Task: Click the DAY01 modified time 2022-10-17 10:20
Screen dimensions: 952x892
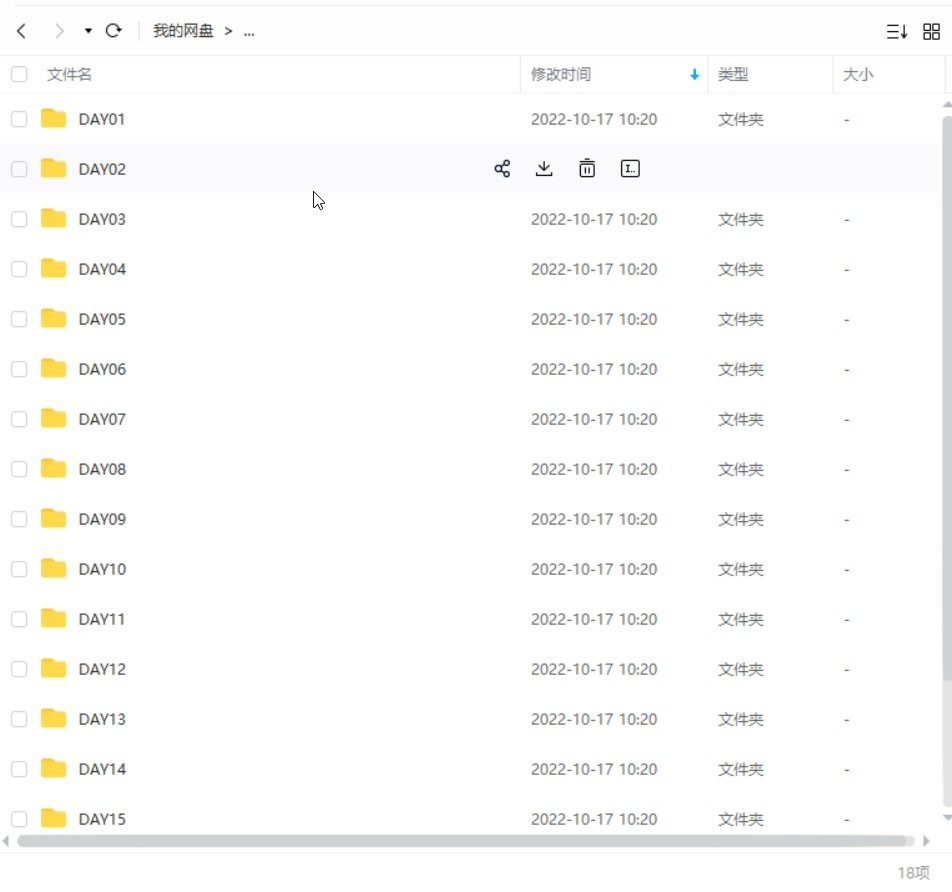Action: (594, 120)
